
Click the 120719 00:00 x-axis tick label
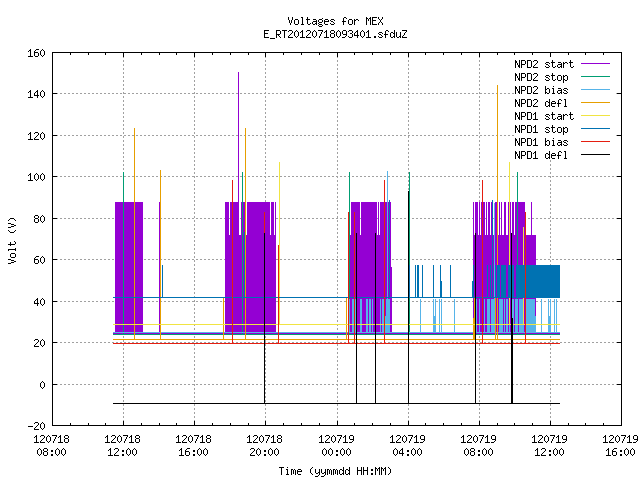(336, 446)
